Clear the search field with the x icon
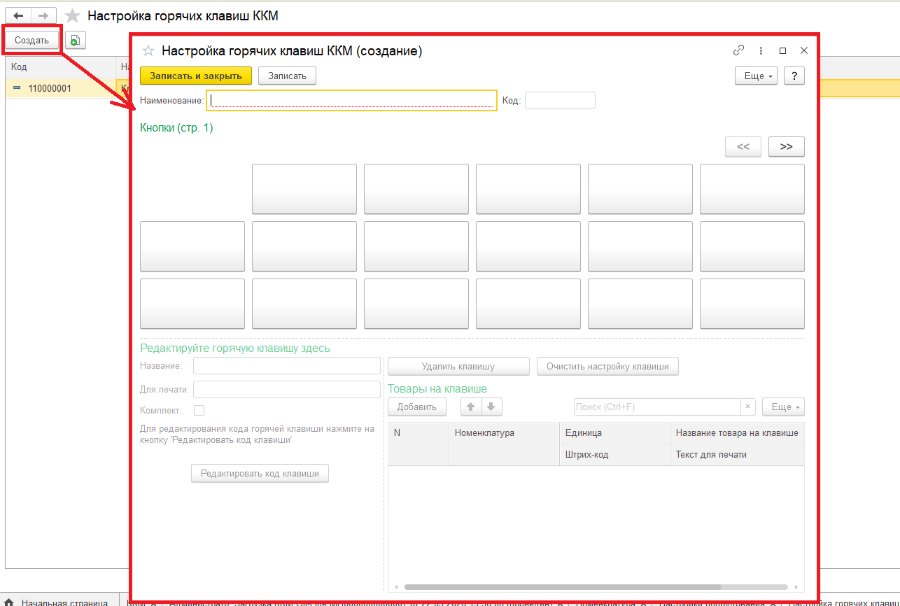900x606 pixels. click(x=748, y=407)
